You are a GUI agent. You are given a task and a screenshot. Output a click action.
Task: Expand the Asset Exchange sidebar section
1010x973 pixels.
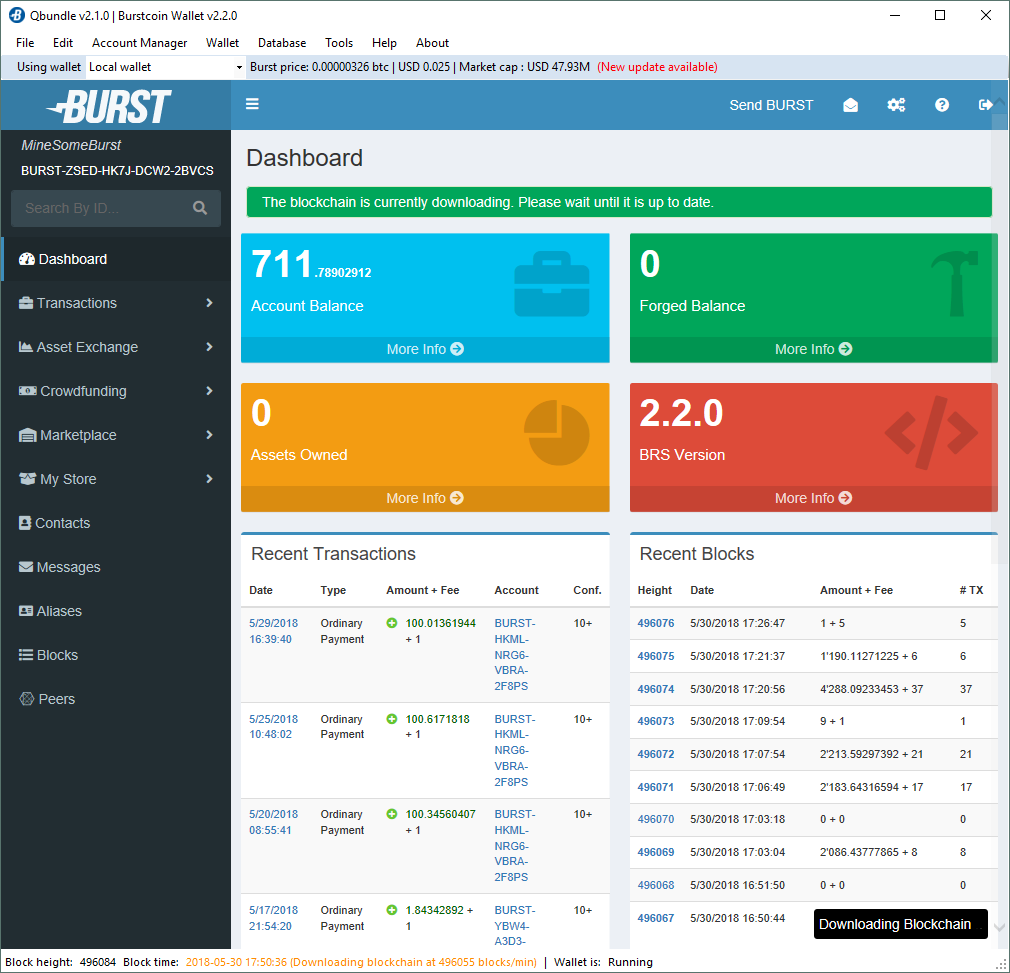[116, 347]
